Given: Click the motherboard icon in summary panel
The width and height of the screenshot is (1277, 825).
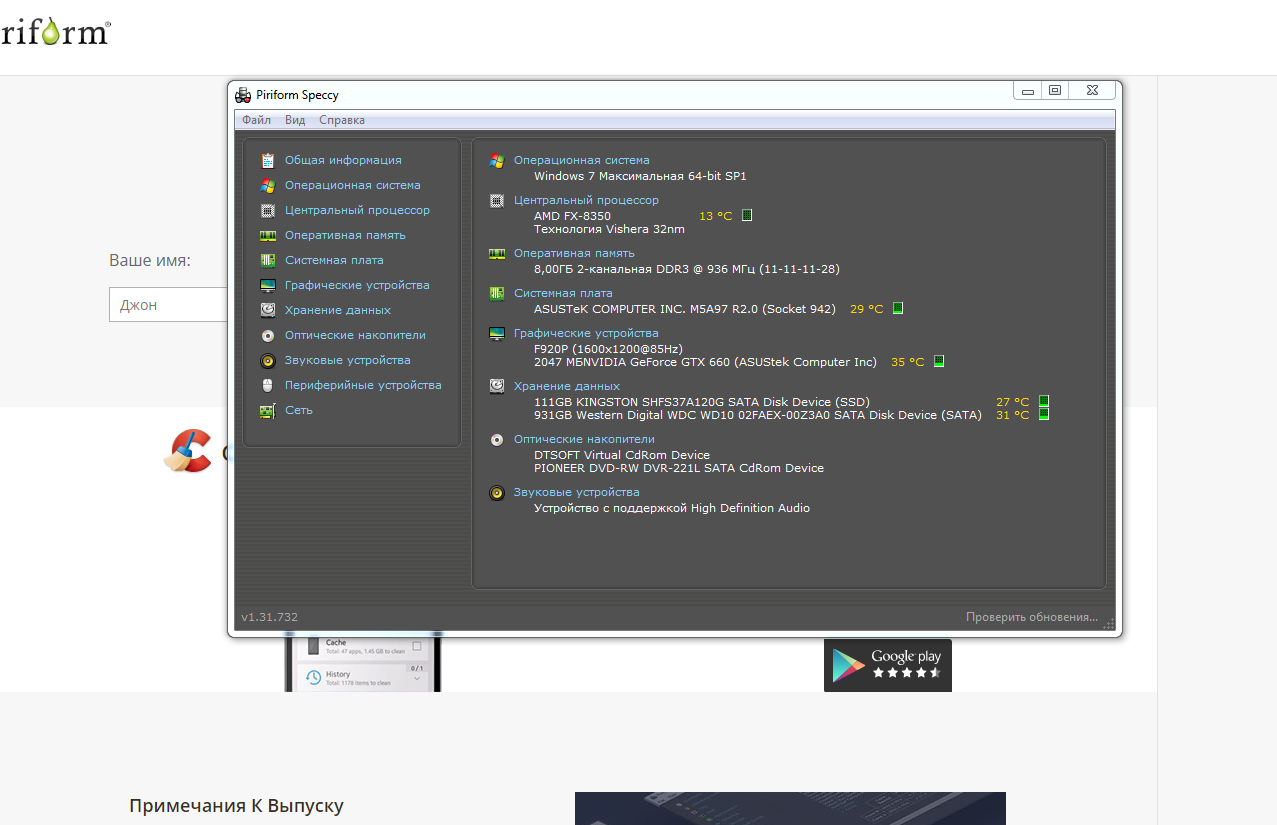Looking at the screenshot, I should [x=497, y=293].
